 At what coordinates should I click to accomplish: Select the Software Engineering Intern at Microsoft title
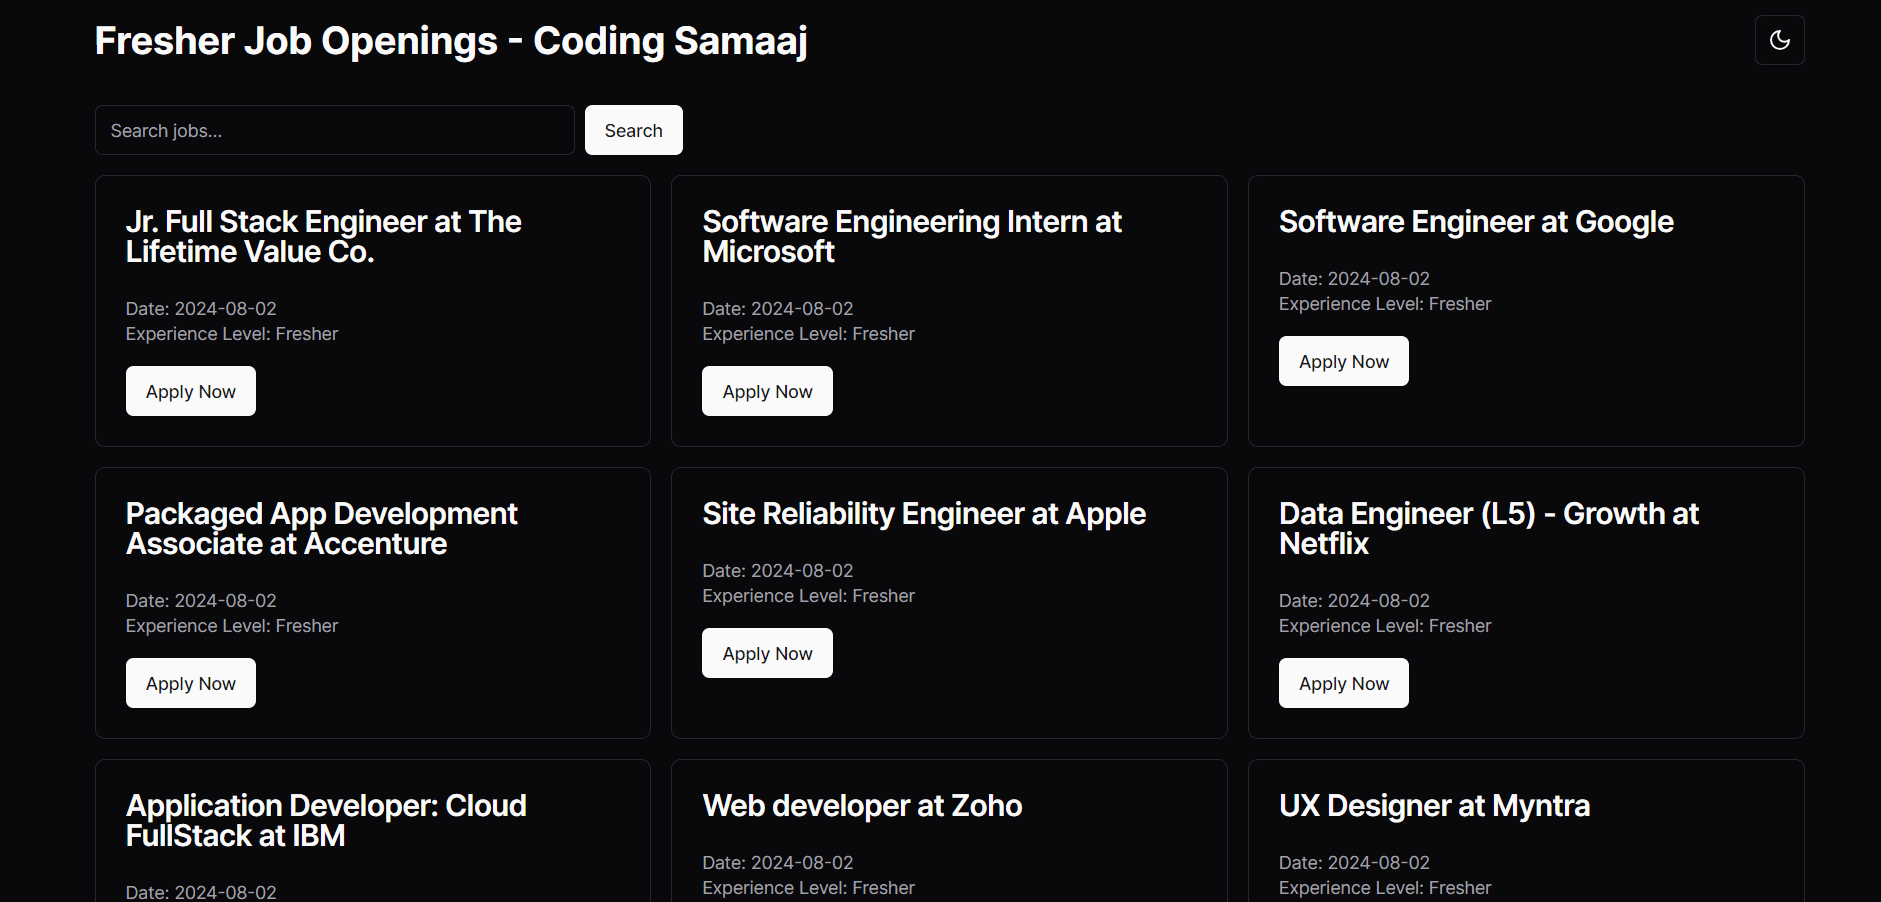pyautogui.click(x=912, y=236)
